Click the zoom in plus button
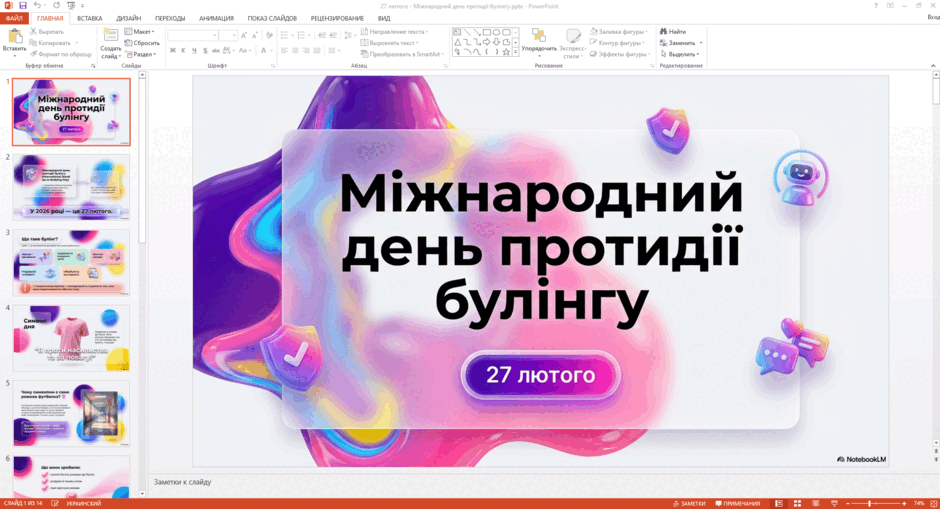Viewport: 940px width, 509px height. pos(904,504)
